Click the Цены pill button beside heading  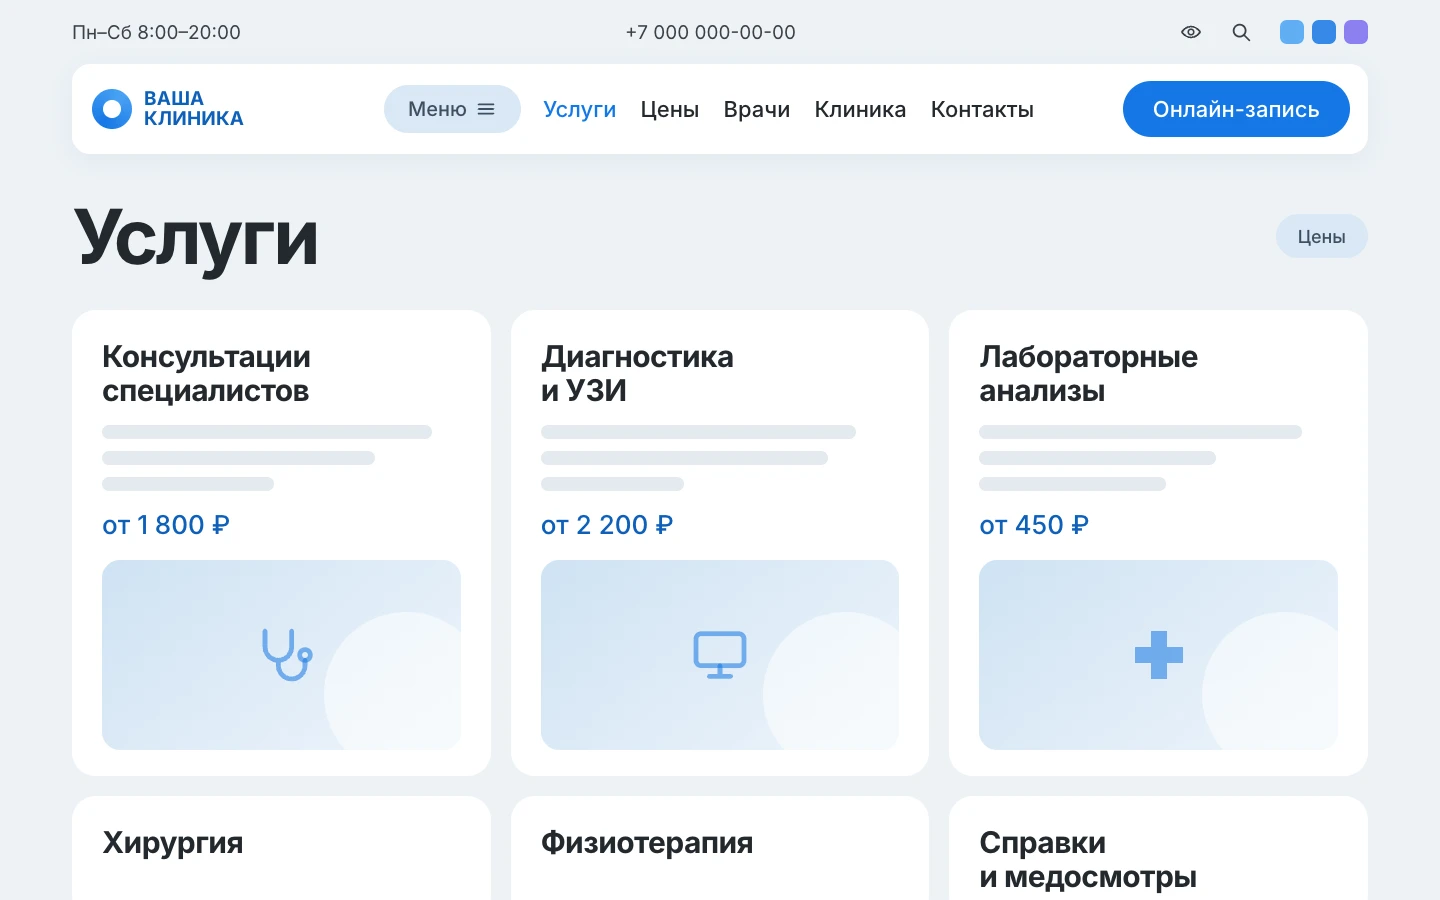click(1322, 236)
